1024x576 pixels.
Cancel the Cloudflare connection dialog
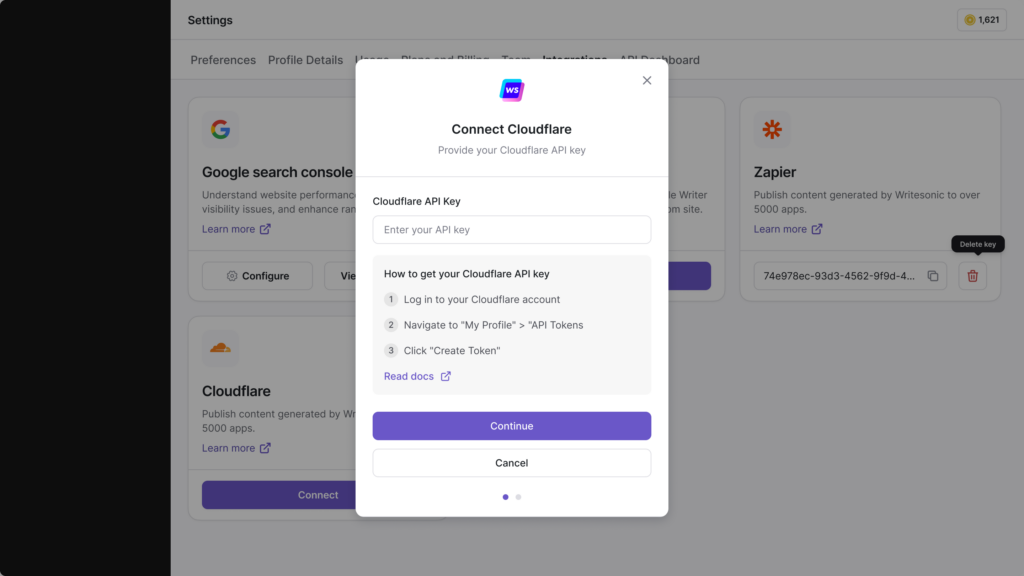(511, 463)
